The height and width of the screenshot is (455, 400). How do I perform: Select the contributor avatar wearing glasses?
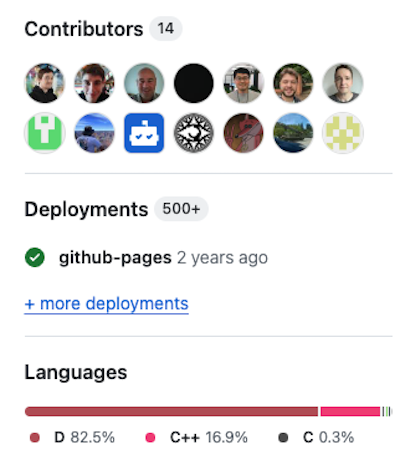pos(243,83)
